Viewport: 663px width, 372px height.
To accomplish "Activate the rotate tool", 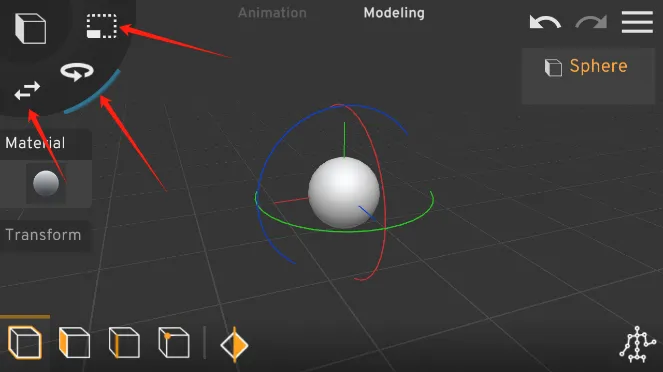I will pos(77,71).
